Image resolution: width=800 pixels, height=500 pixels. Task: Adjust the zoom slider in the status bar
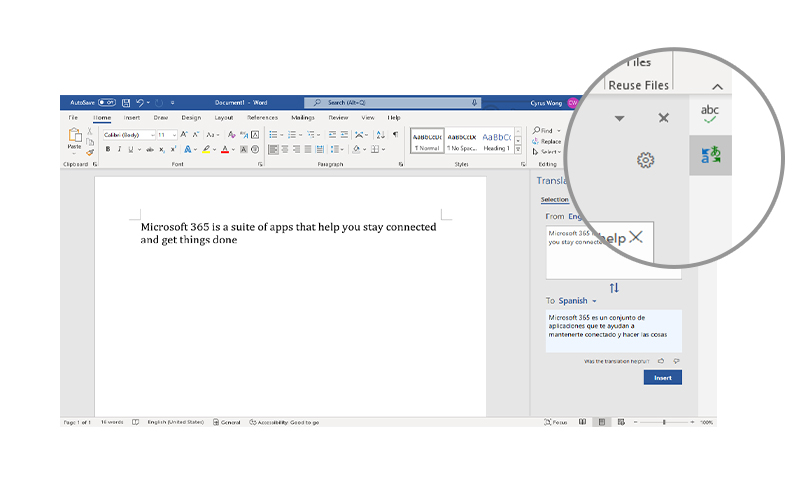pos(664,422)
